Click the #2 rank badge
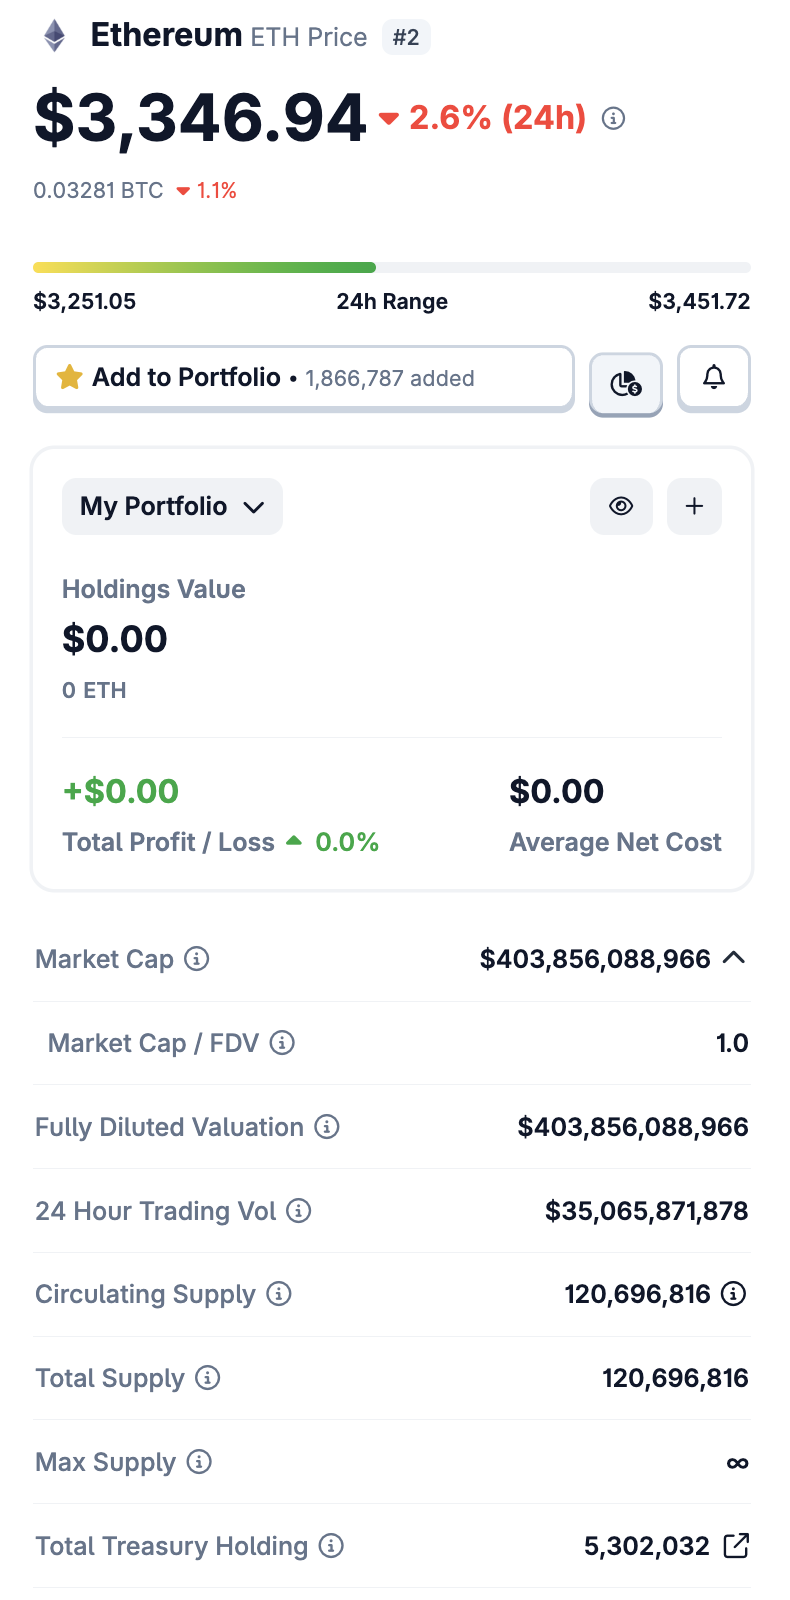790x1600 pixels. [406, 38]
